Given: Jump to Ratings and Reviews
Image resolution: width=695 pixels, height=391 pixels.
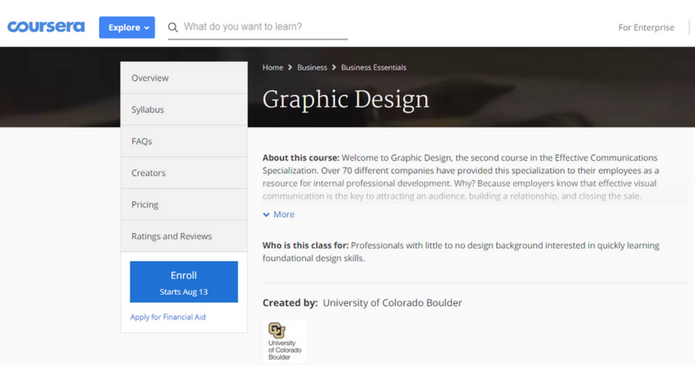Looking at the screenshot, I should pos(184,236).
